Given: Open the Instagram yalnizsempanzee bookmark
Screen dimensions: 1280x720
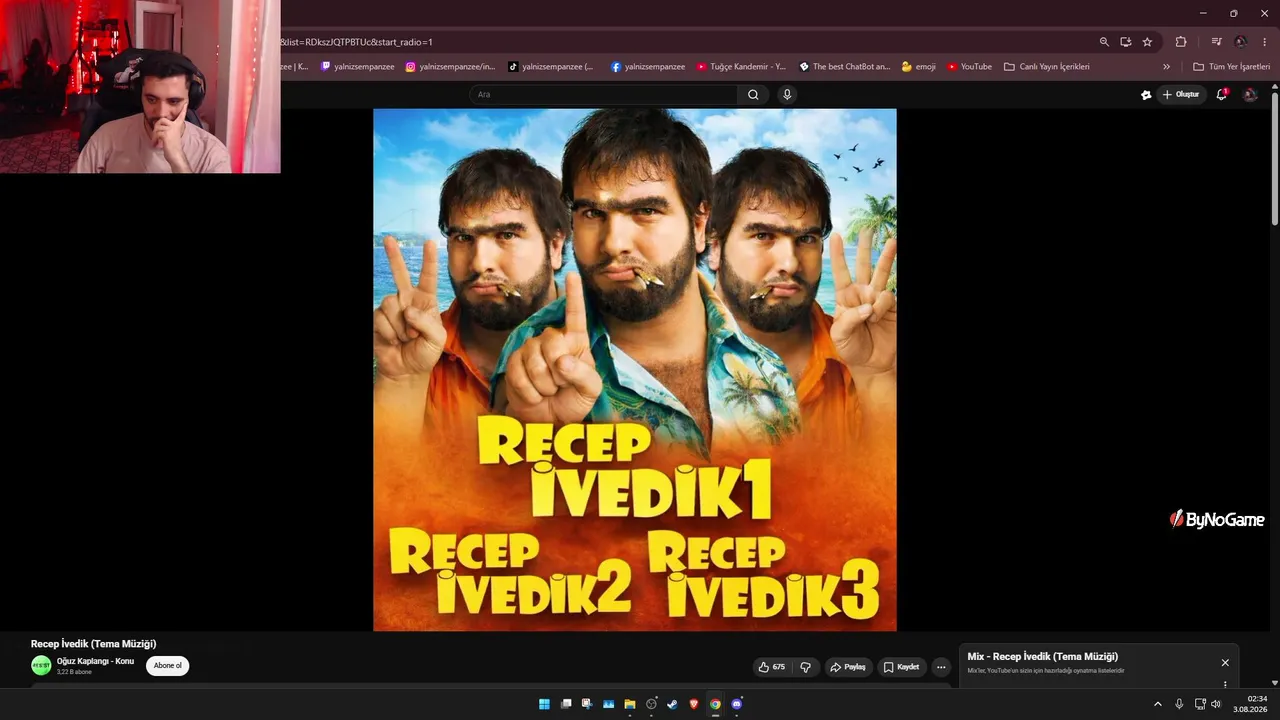Looking at the screenshot, I should tap(450, 67).
